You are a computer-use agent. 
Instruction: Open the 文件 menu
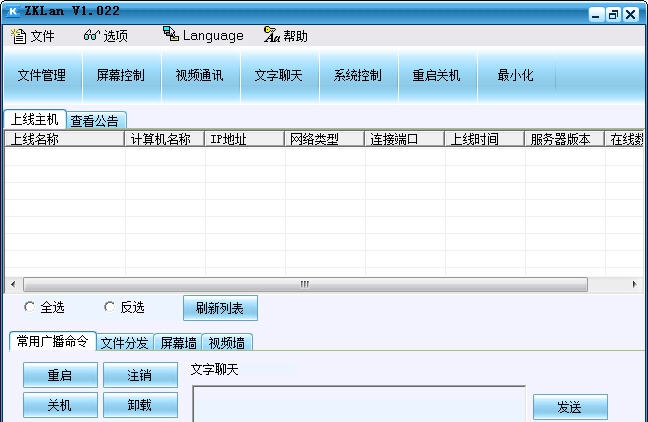(x=32, y=36)
